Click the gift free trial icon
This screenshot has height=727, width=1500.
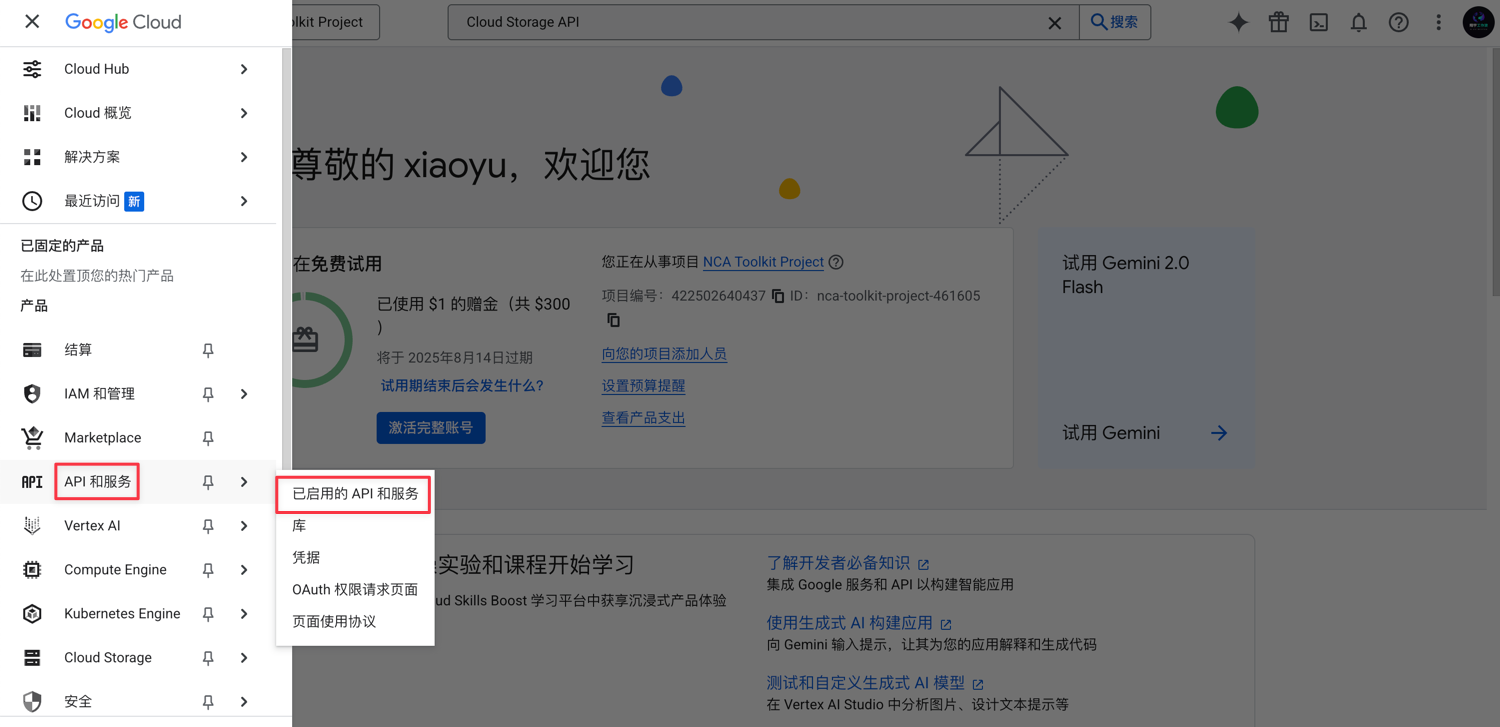tap(1278, 22)
